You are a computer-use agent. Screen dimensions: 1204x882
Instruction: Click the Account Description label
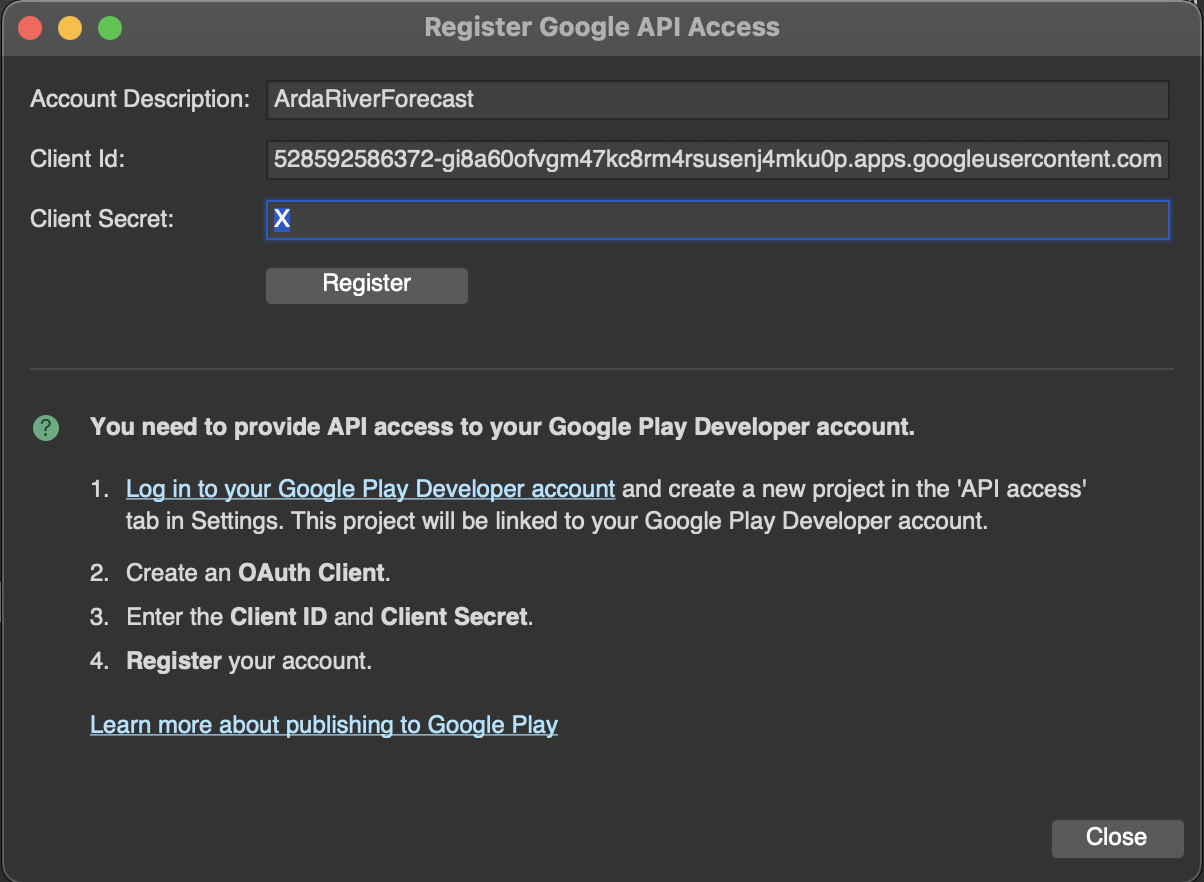[140, 100]
